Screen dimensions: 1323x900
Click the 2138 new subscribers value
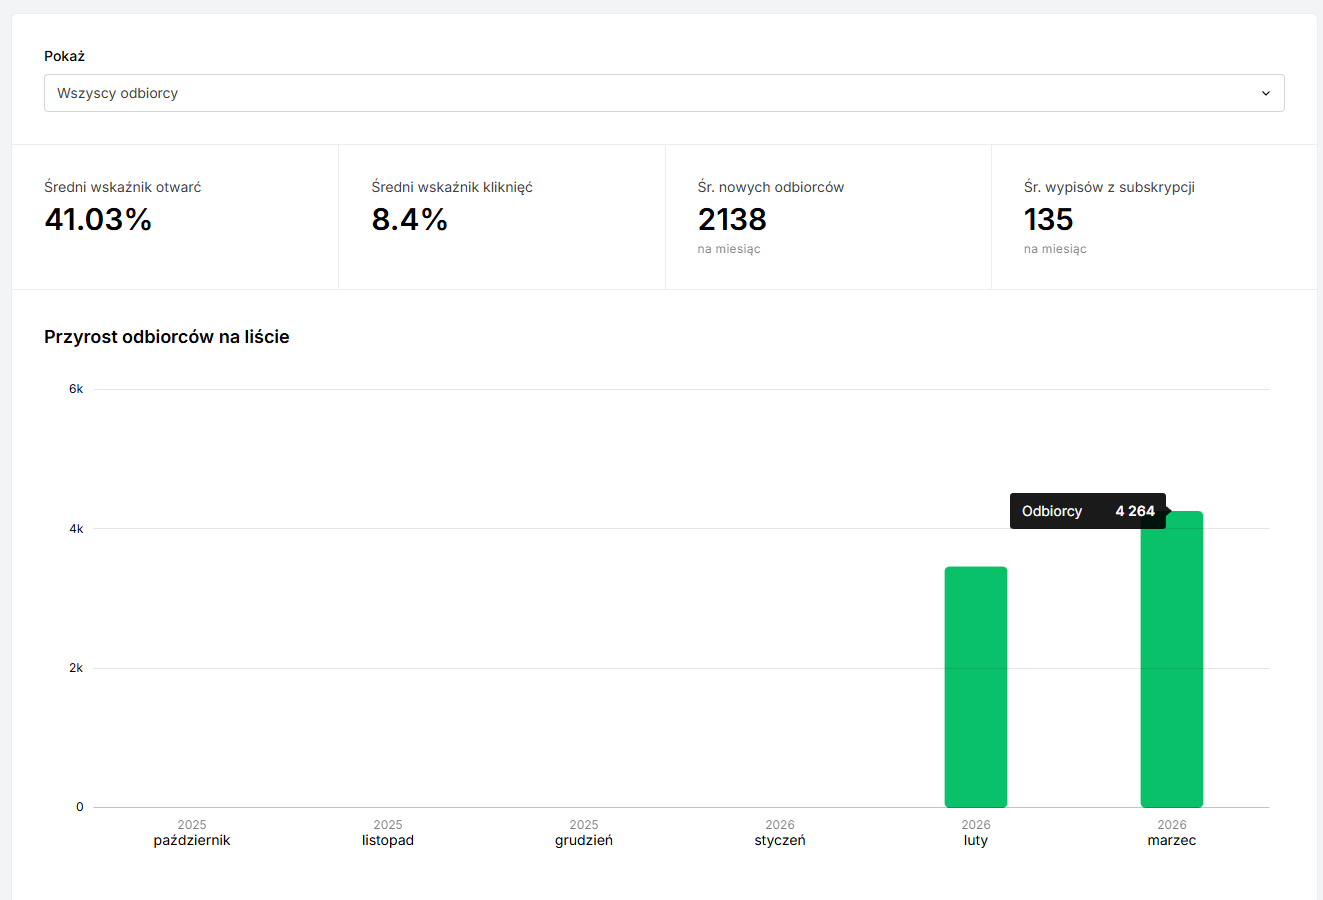pyautogui.click(x=732, y=220)
